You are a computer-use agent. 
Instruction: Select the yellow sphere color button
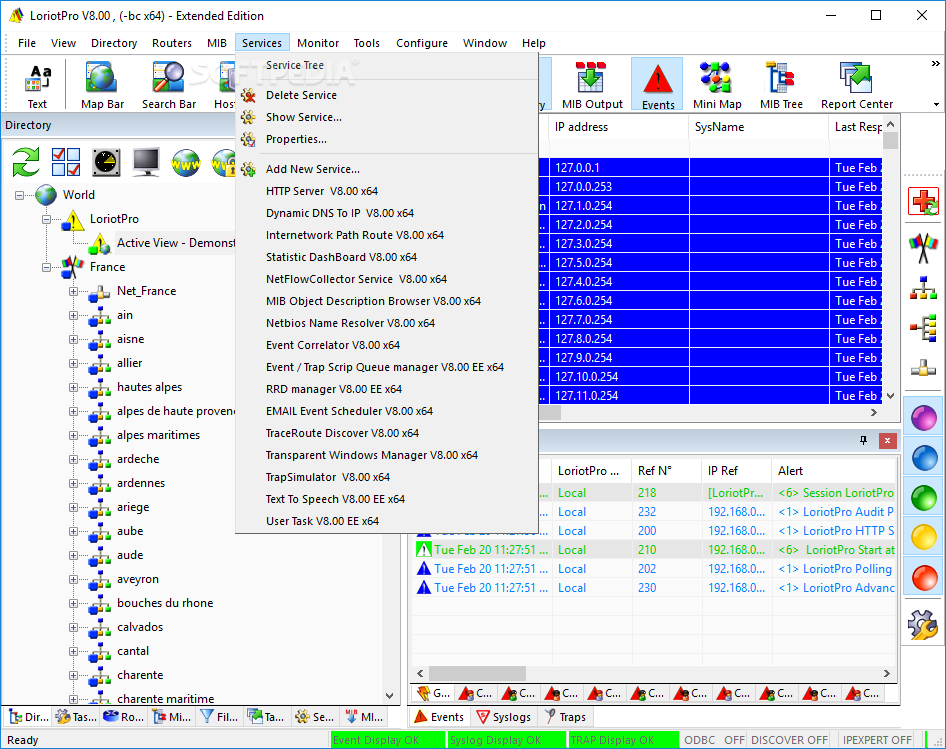pos(924,537)
